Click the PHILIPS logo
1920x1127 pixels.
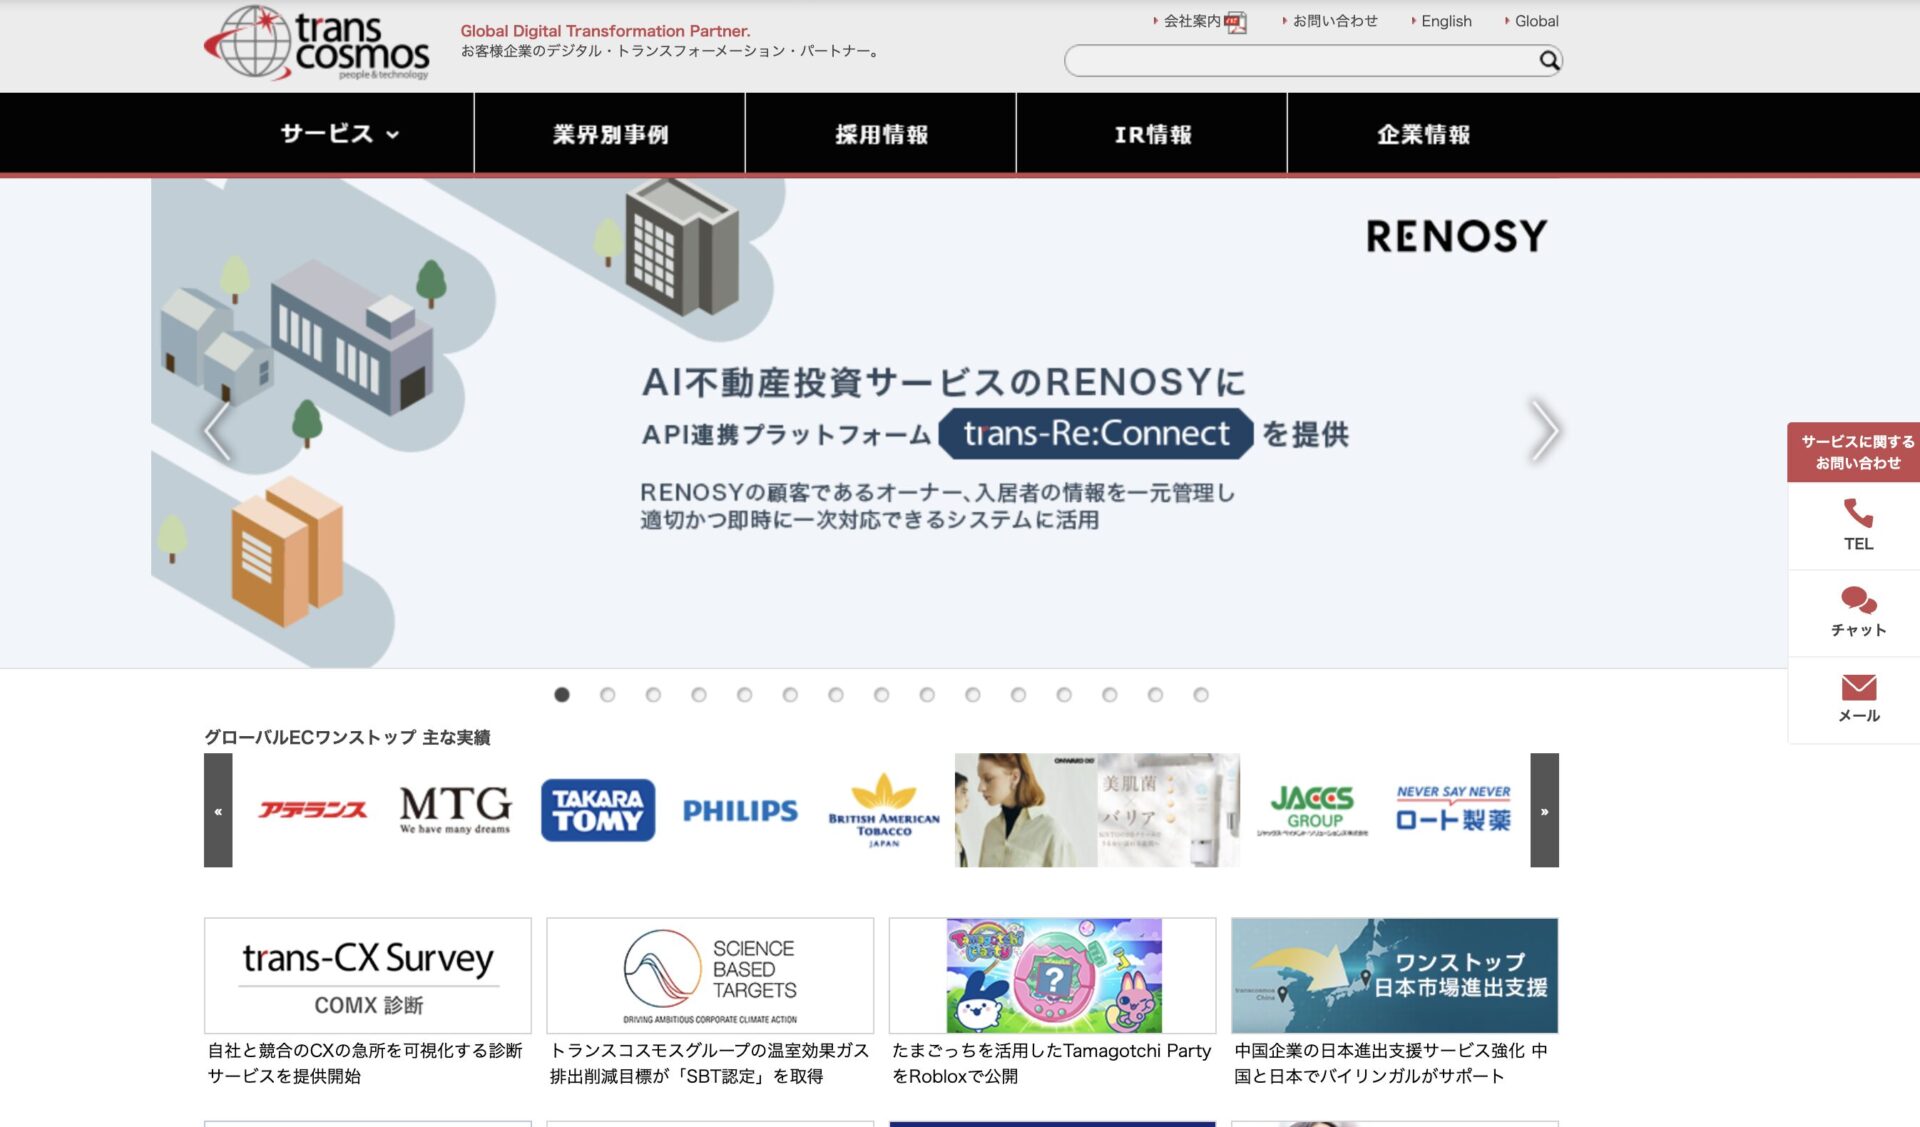740,810
